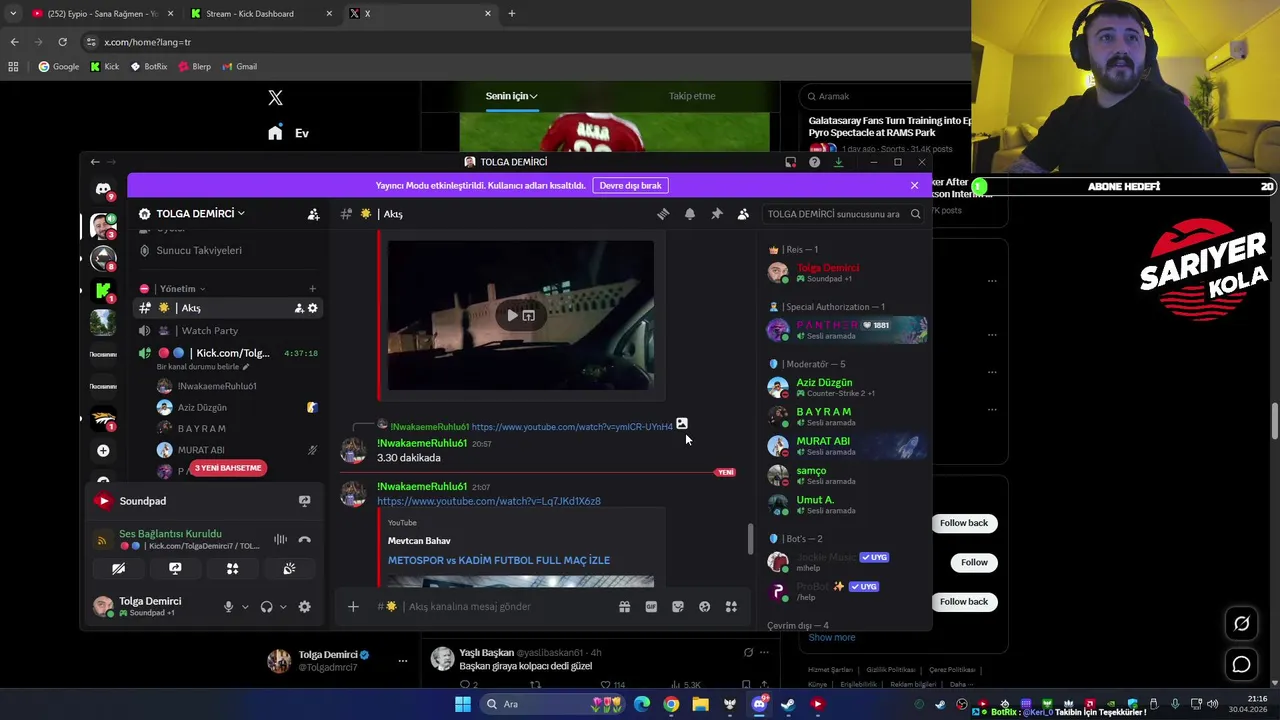Add channel plus next to Yönetim

click(312, 289)
